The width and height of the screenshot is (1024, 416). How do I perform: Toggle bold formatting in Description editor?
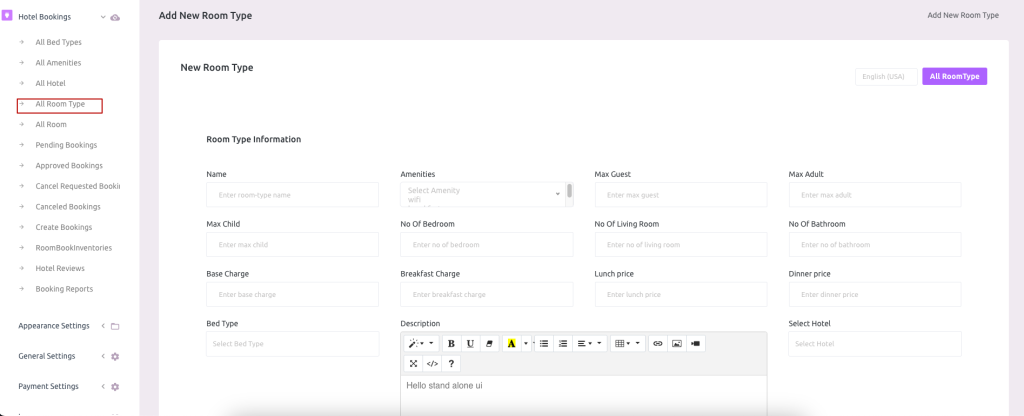tap(451, 344)
